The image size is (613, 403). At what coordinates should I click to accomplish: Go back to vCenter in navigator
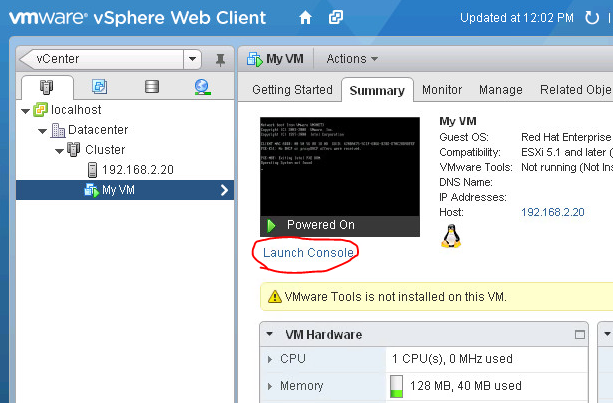102,59
